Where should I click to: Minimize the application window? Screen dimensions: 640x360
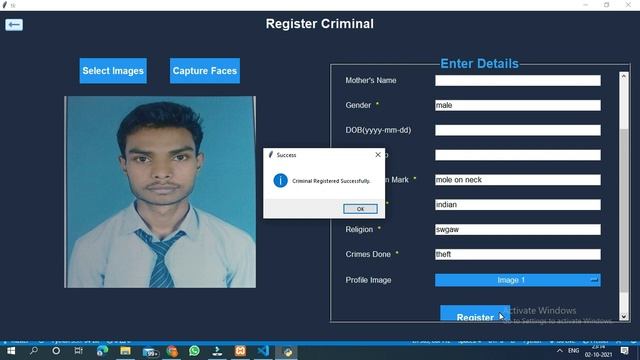pos(586,5)
